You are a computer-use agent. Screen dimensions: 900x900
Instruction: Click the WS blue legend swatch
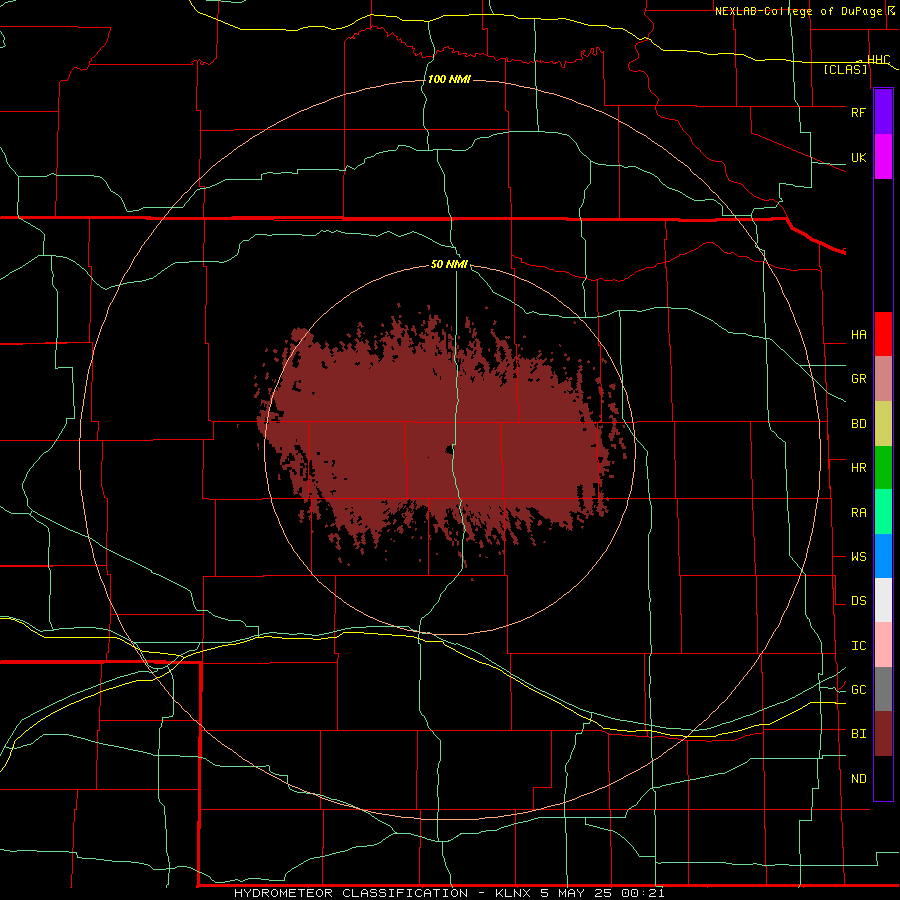[883, 556]
